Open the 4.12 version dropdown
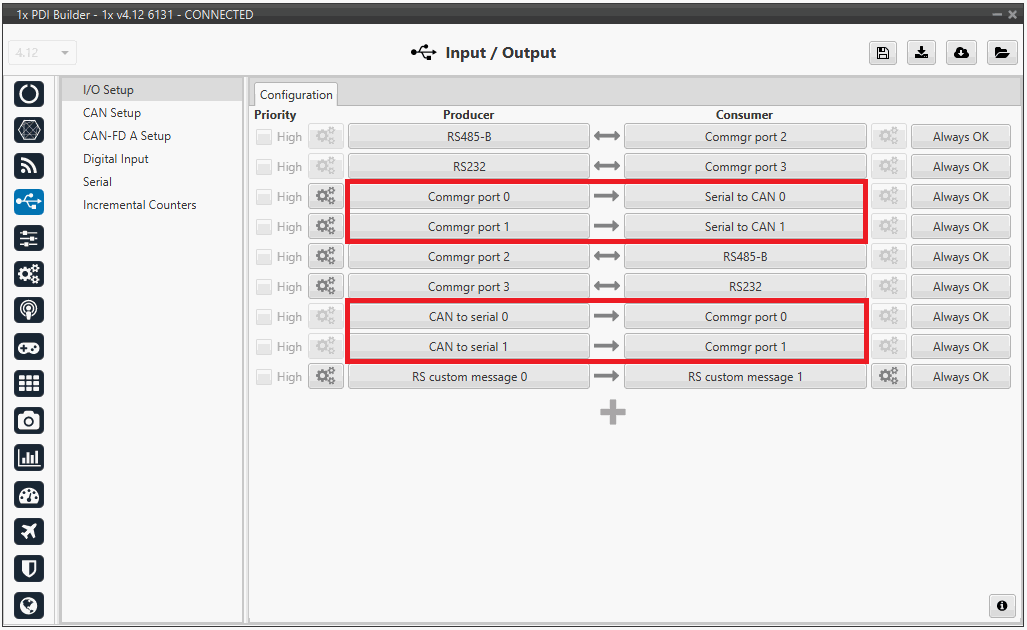This screenshot has width=1027, height=630. [42, 53]
